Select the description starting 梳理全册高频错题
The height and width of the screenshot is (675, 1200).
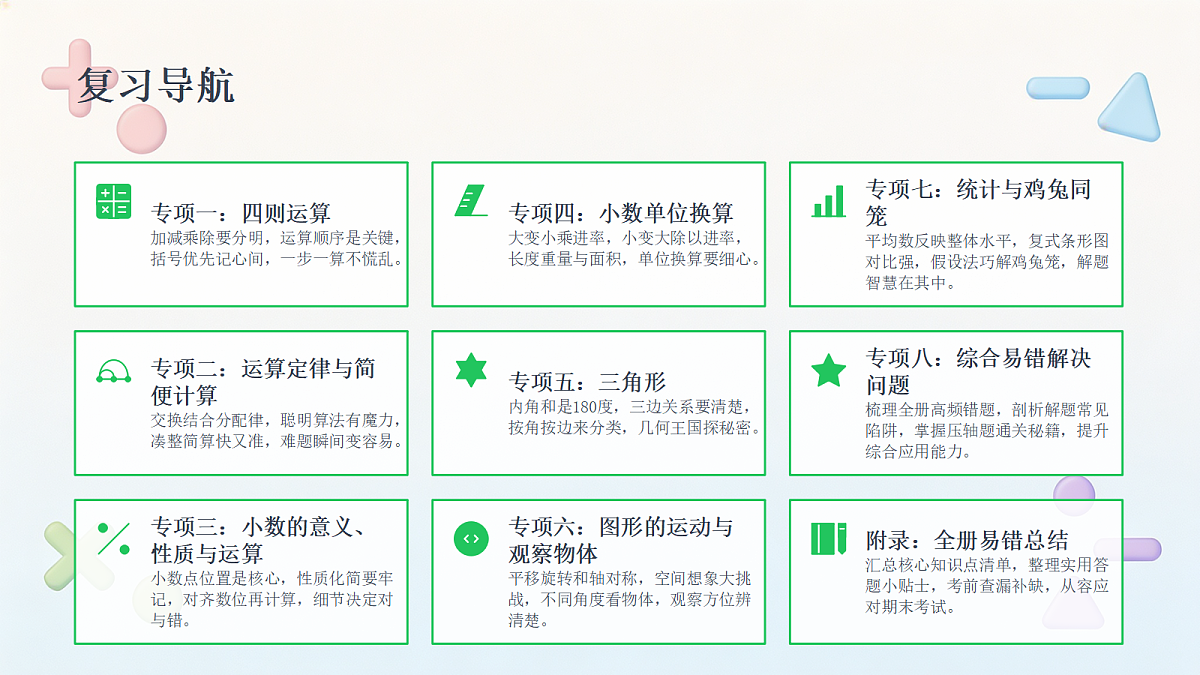(987, 430)
